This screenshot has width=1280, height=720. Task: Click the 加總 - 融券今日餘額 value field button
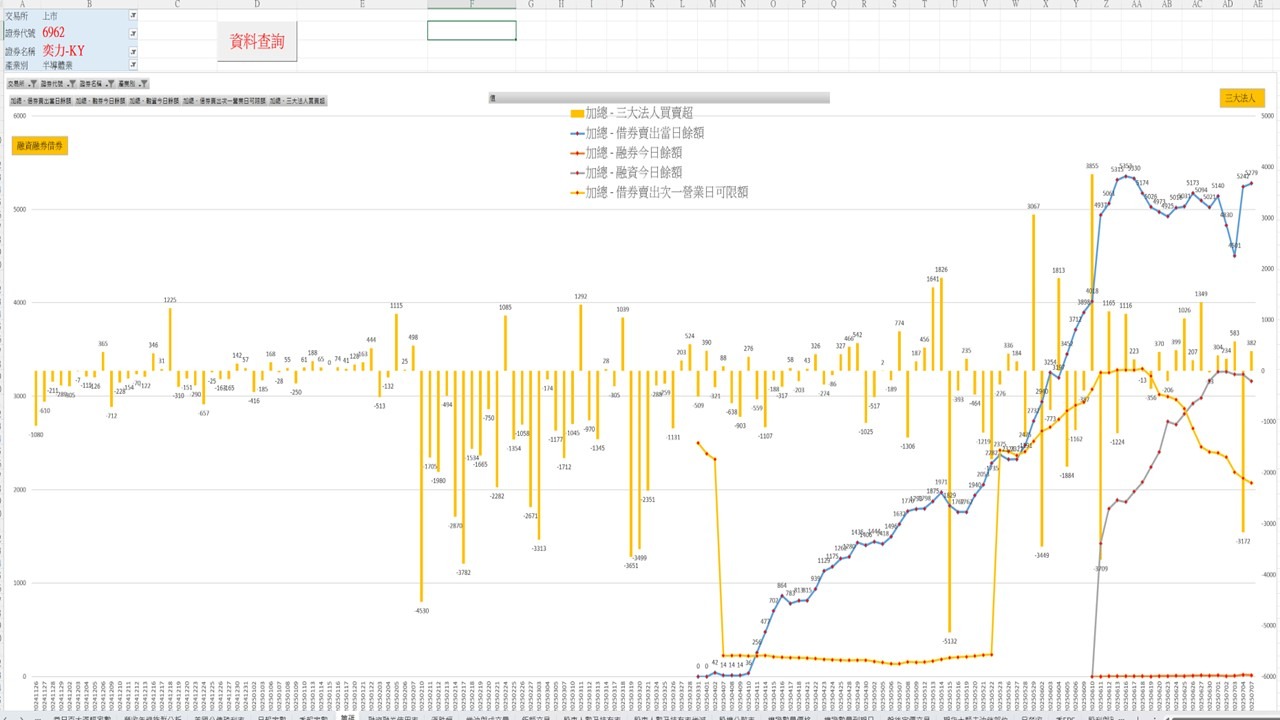[x=100, y=101]
